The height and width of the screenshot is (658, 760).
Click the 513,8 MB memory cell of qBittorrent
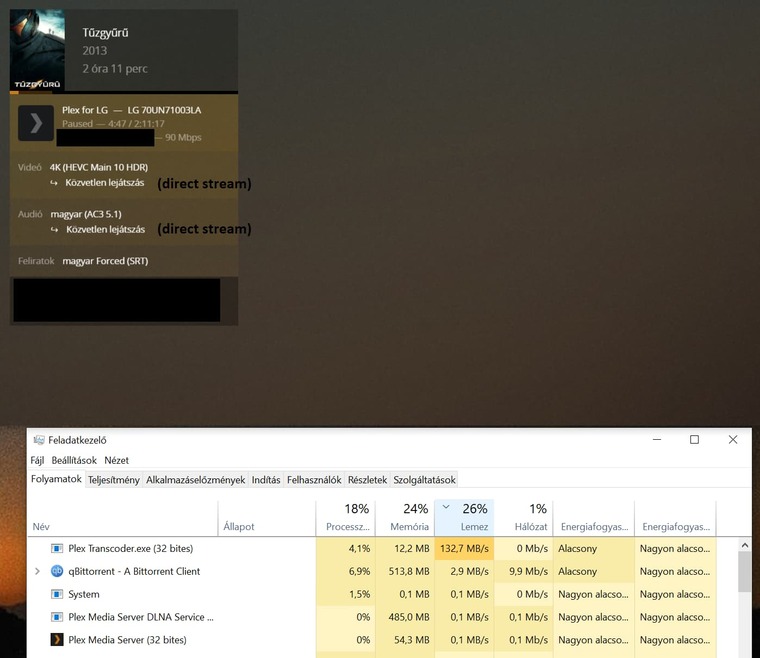tap(405, 571)
